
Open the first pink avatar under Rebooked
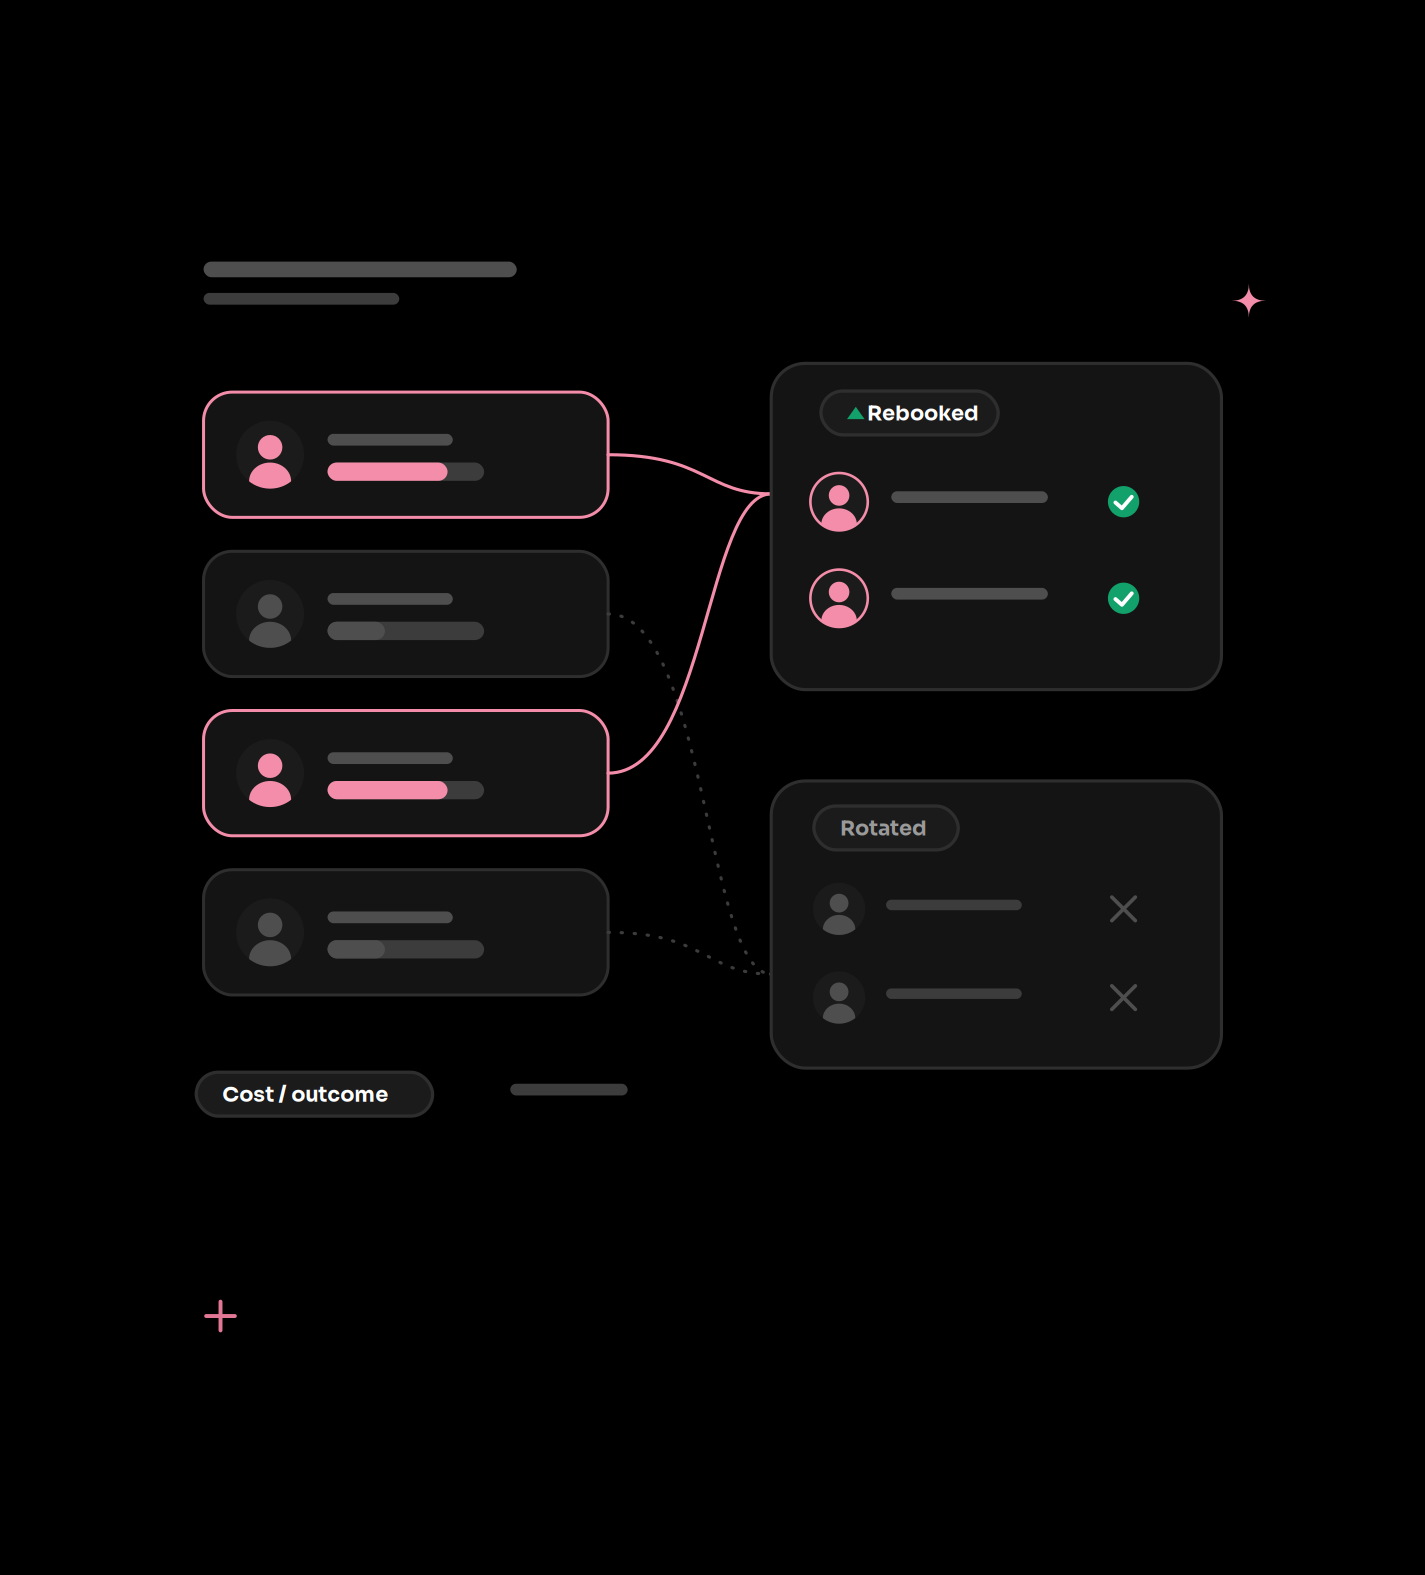tap(839, 502)
